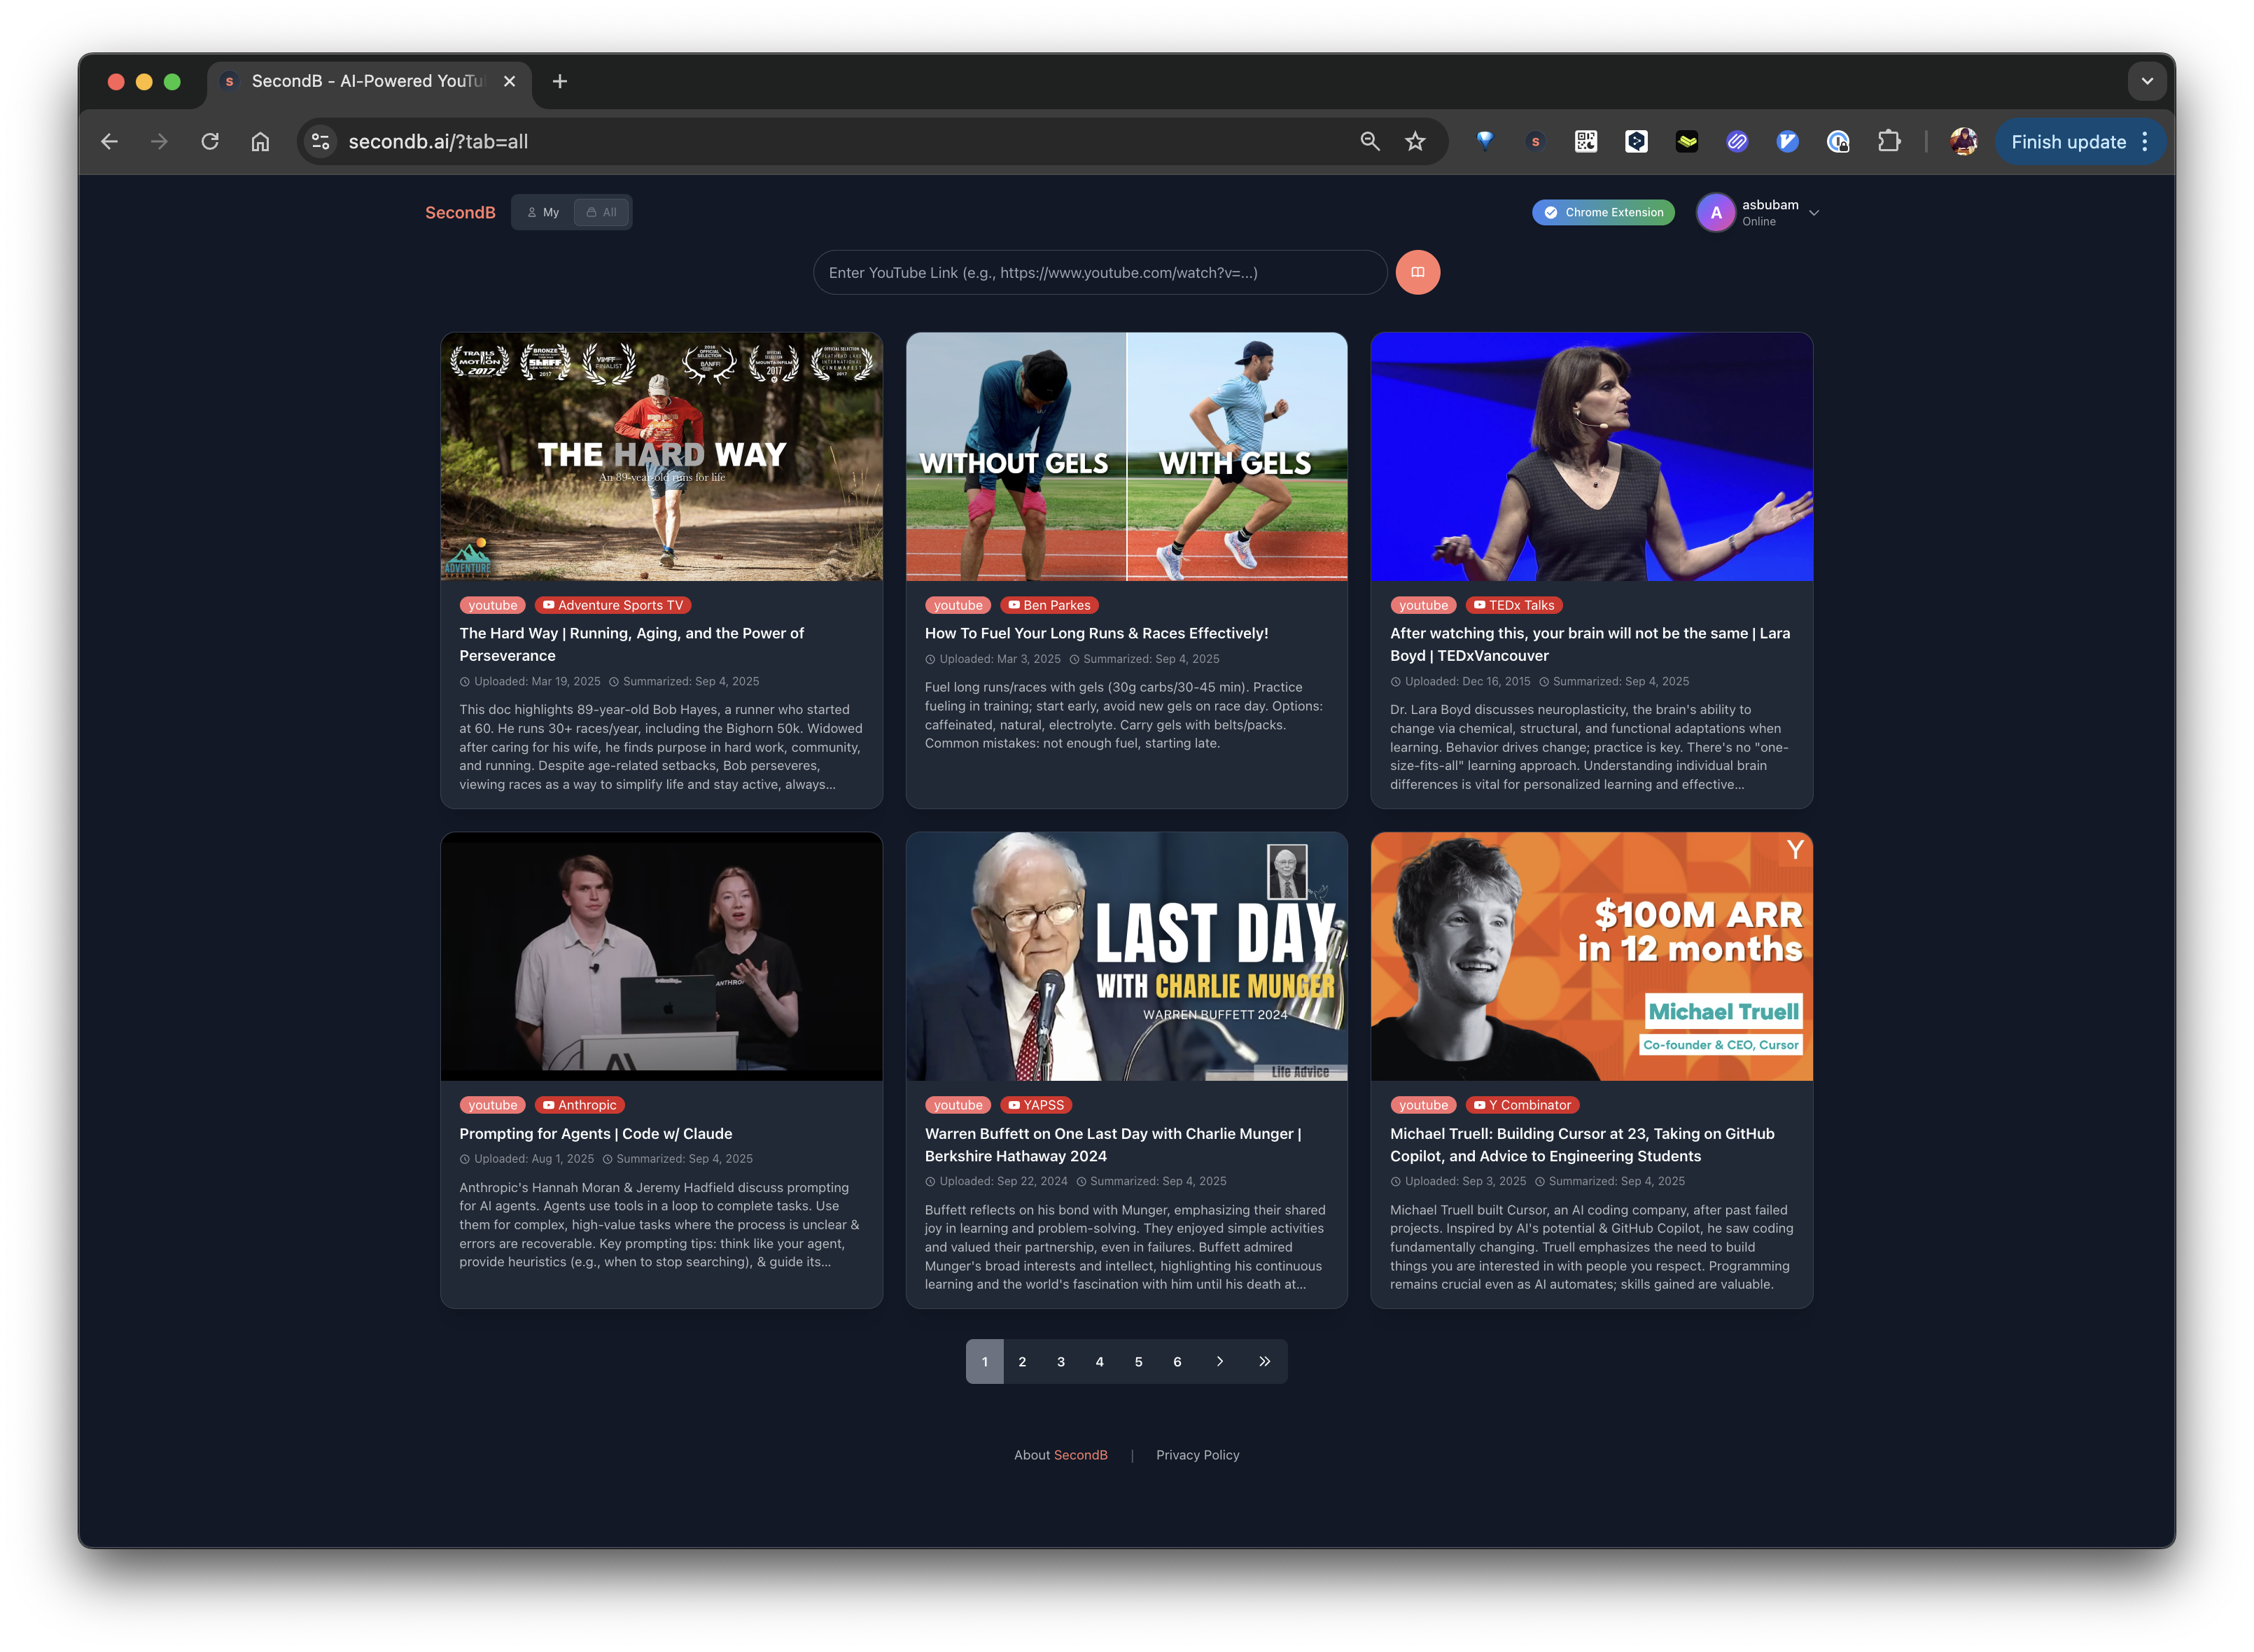The image size is (2254, 1652).
Task: Open site information icon in address bar
Action: (x=321, y=142)
